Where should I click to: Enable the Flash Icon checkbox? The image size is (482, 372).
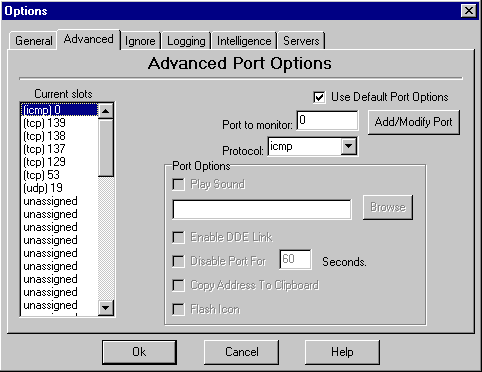pos(178,309)
